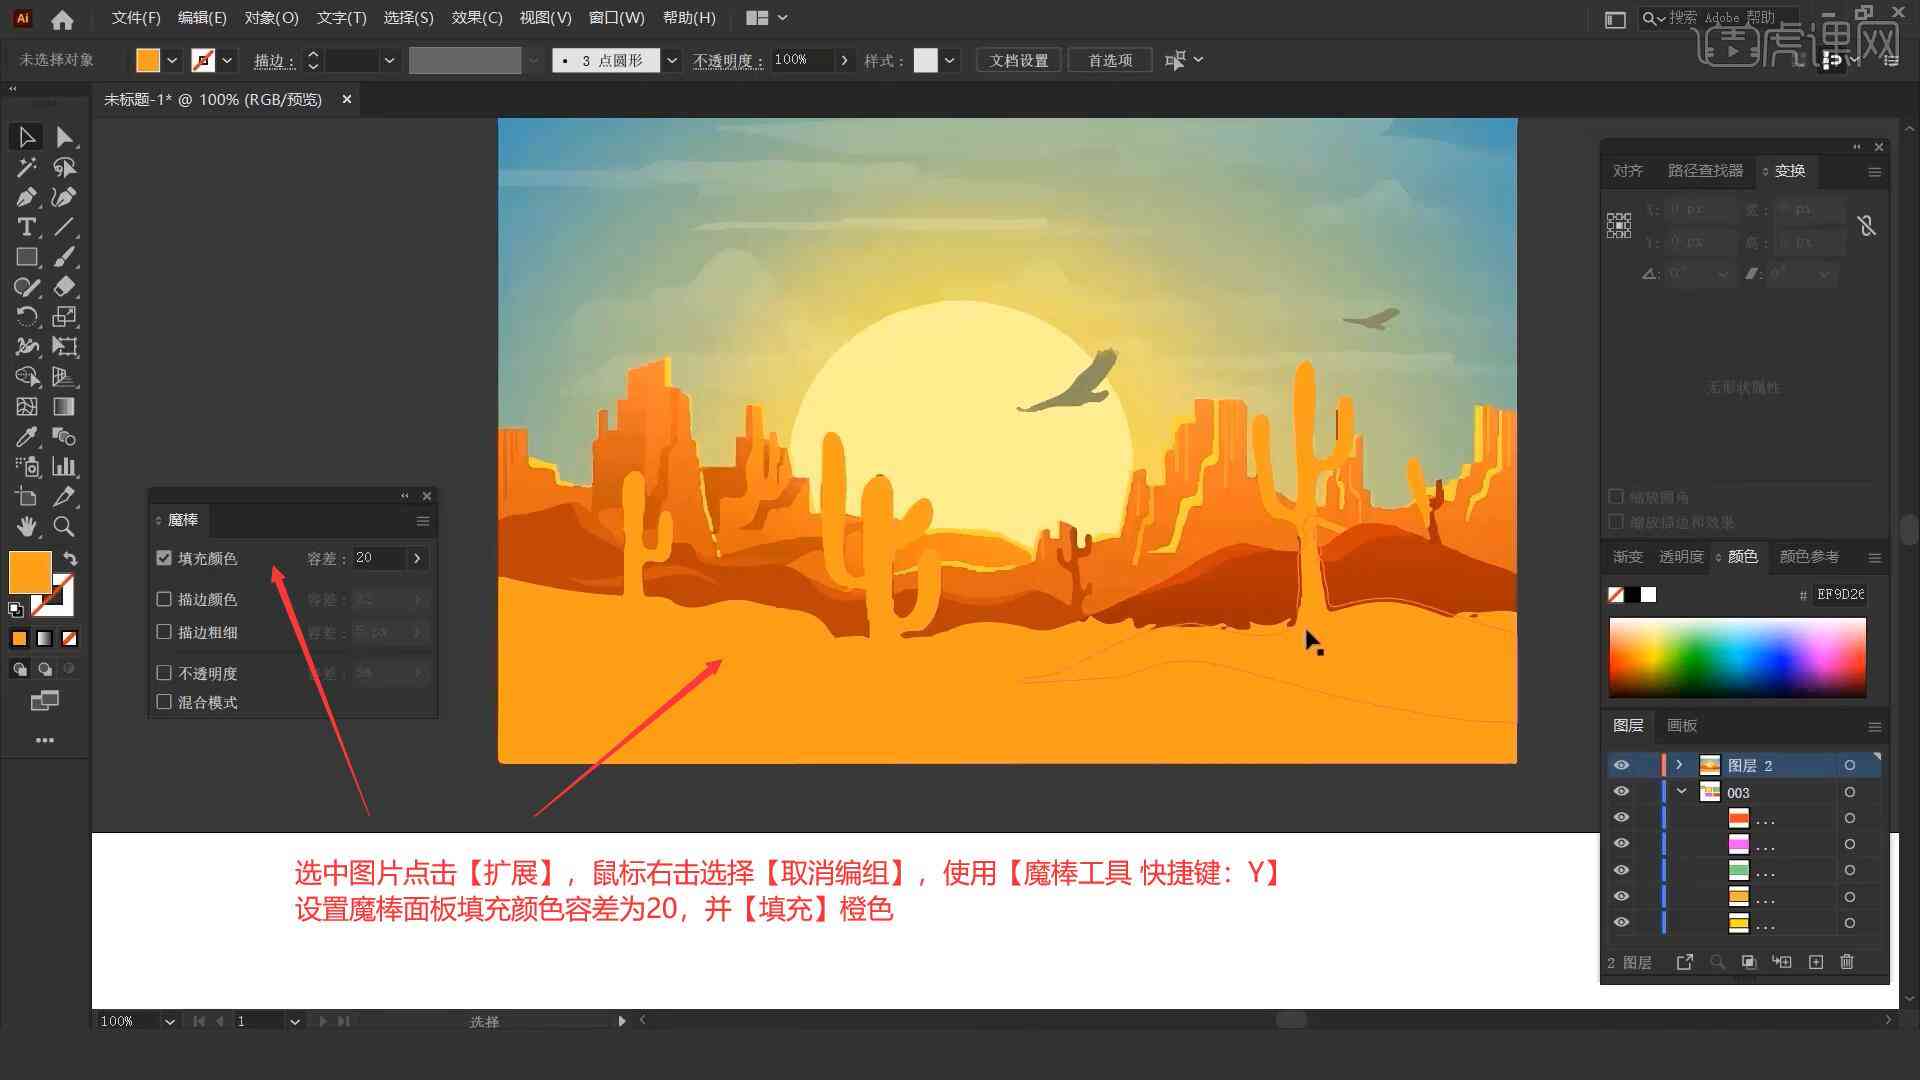Expand layer 003 in Layers panel
The image size is (1920, 1080).
tap(1681, 791)
